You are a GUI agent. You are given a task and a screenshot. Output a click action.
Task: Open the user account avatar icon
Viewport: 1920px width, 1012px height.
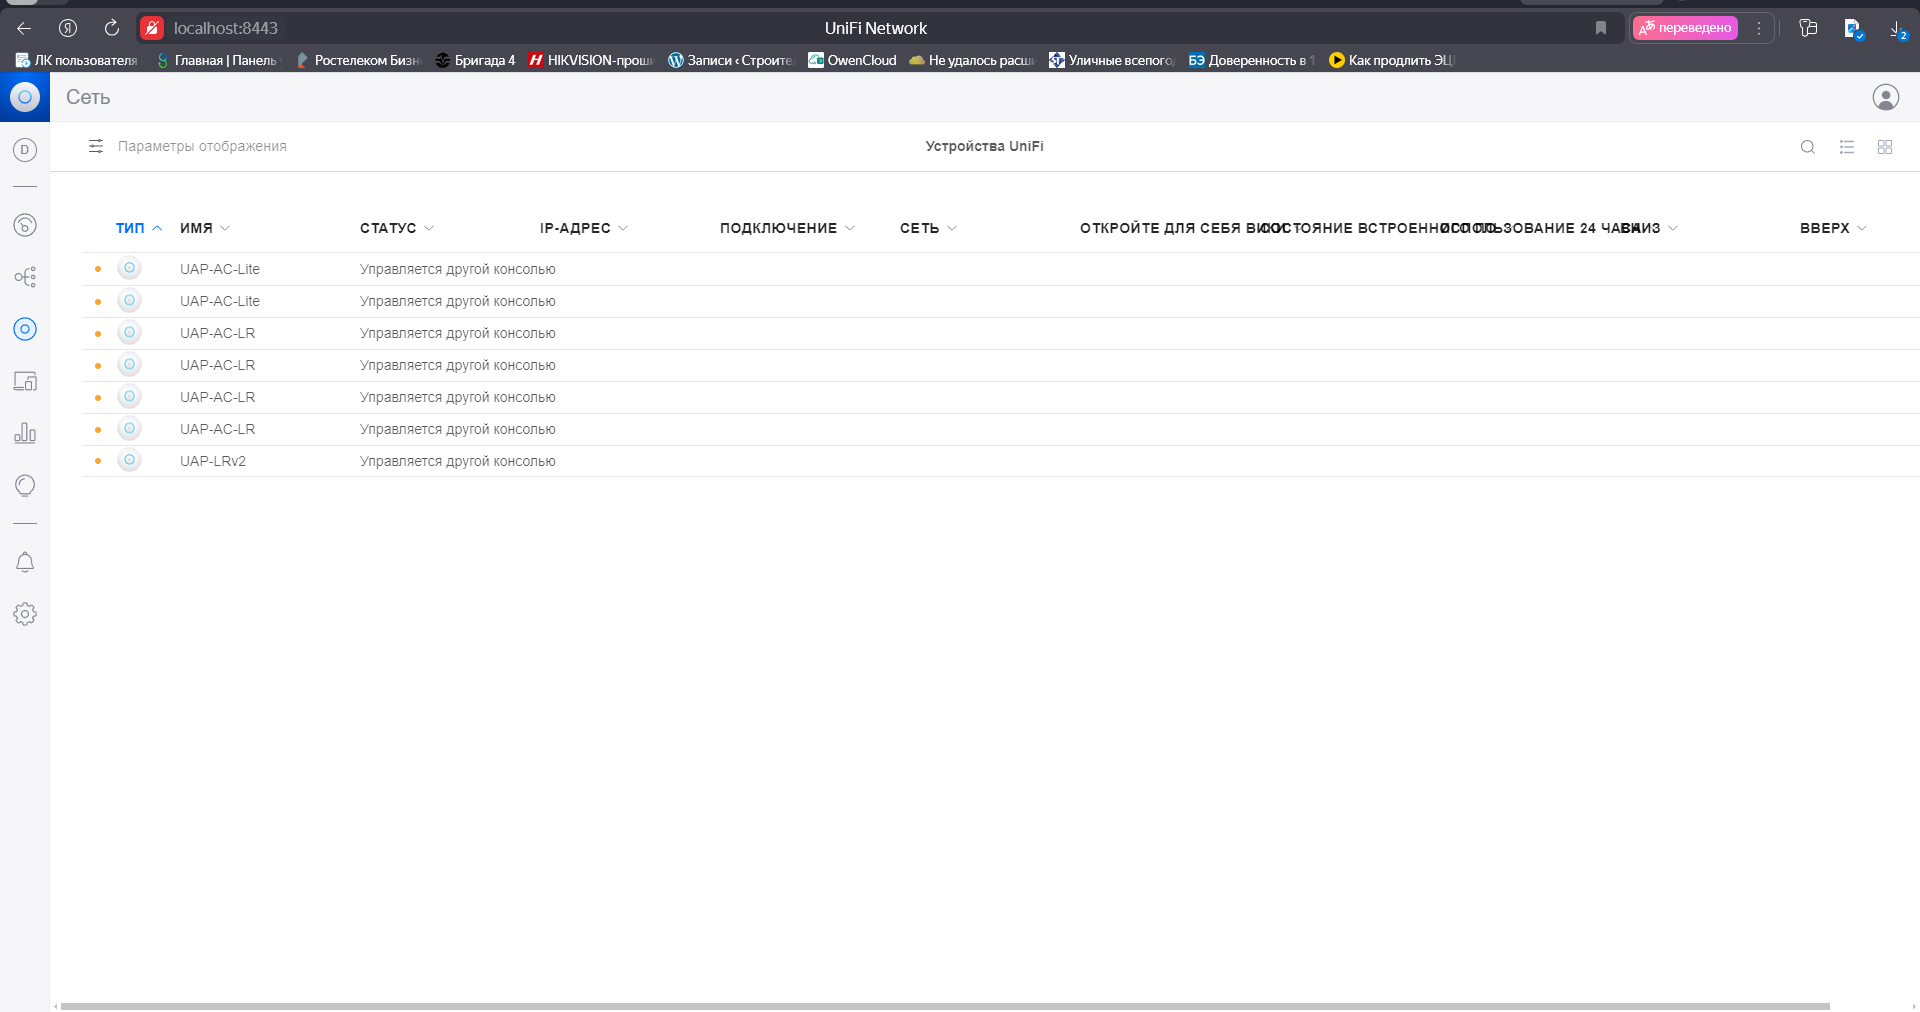tap(1885, 97)
